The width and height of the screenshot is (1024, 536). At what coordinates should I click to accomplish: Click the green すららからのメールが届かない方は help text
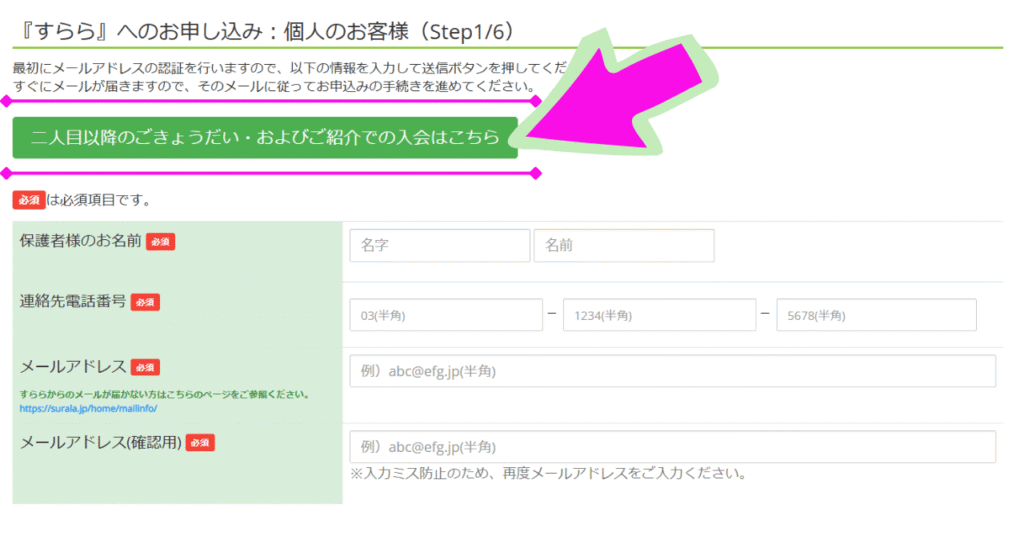[160, 395]
